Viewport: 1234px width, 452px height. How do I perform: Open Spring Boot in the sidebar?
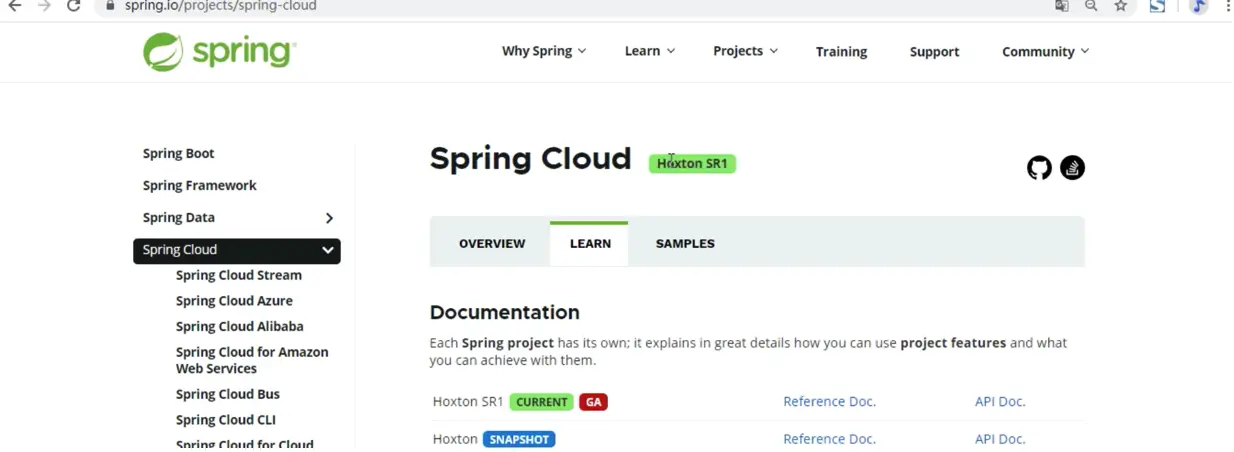(x=178, y=153)
